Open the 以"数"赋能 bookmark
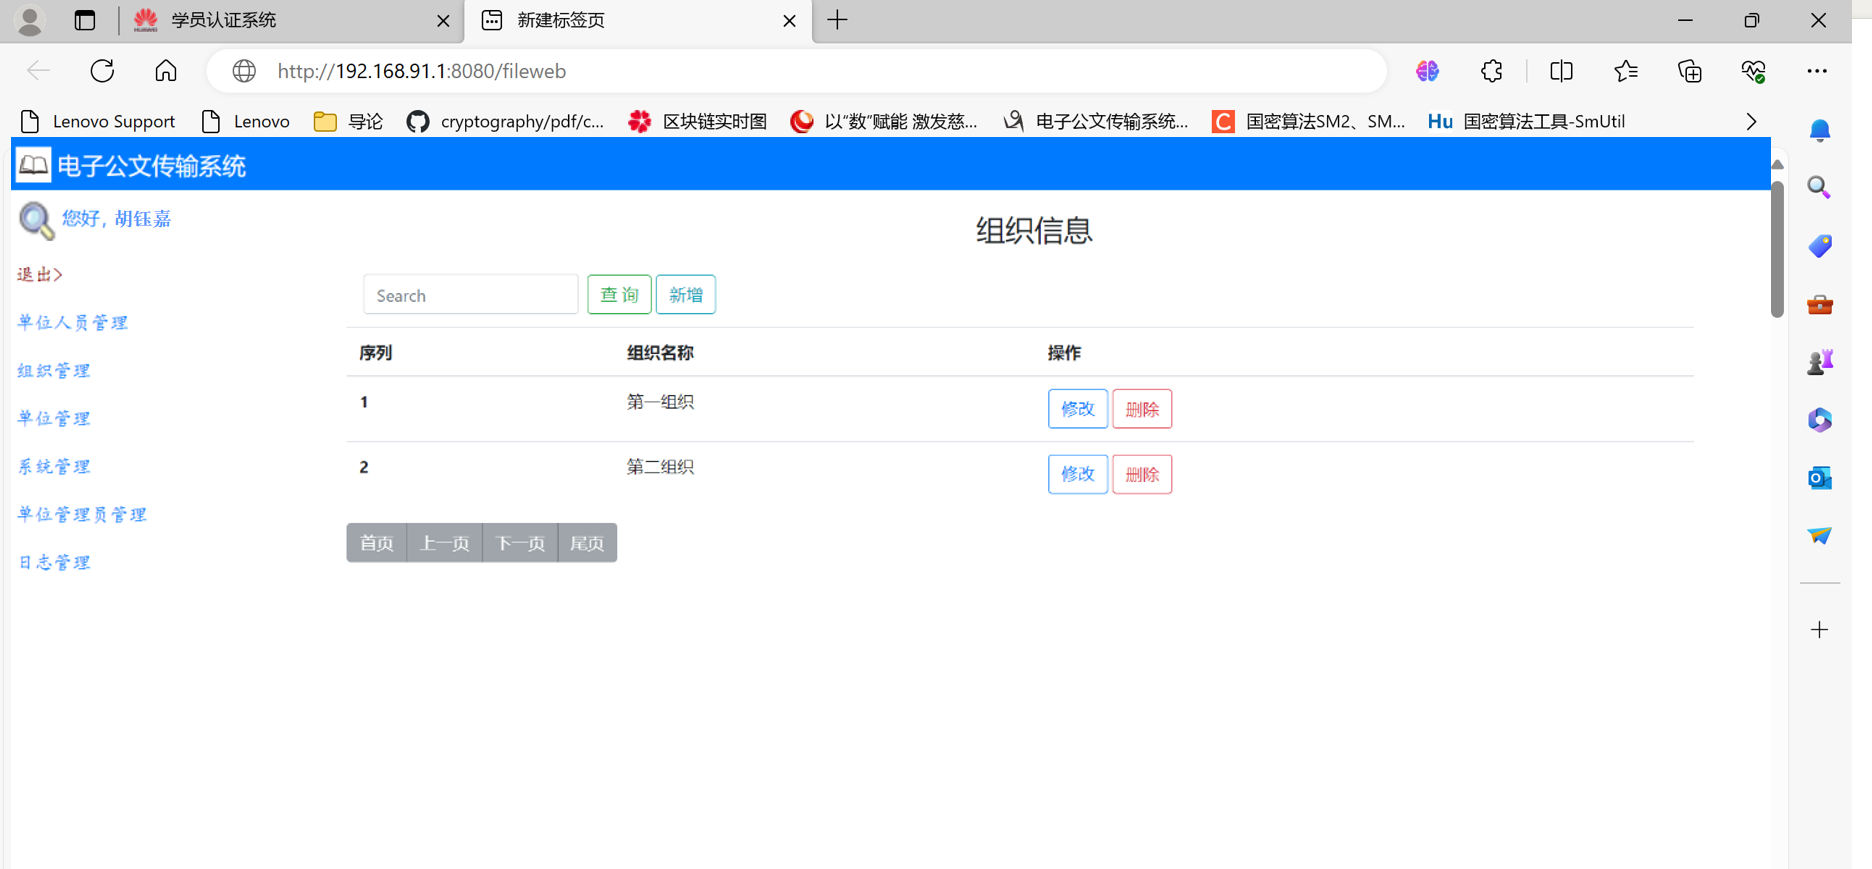1872x869 pixels. [x=885, y=121]
